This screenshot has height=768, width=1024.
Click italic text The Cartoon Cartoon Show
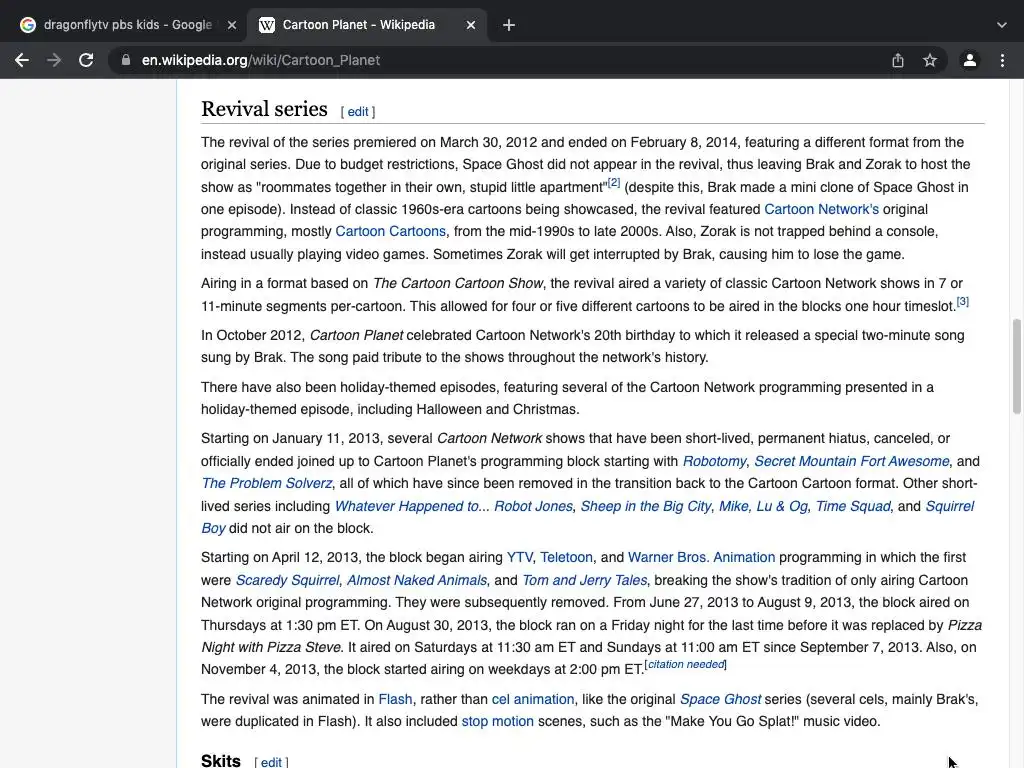coord(458,283)
